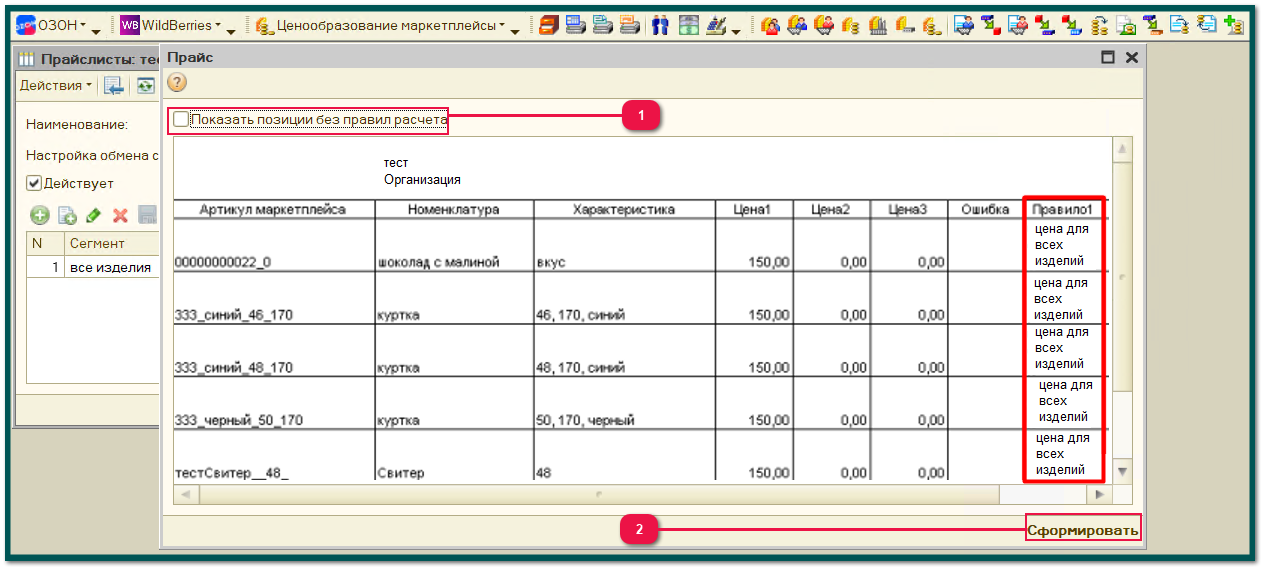Click the 'Артикул маркетплейса' column header

[x=273, y=209]
